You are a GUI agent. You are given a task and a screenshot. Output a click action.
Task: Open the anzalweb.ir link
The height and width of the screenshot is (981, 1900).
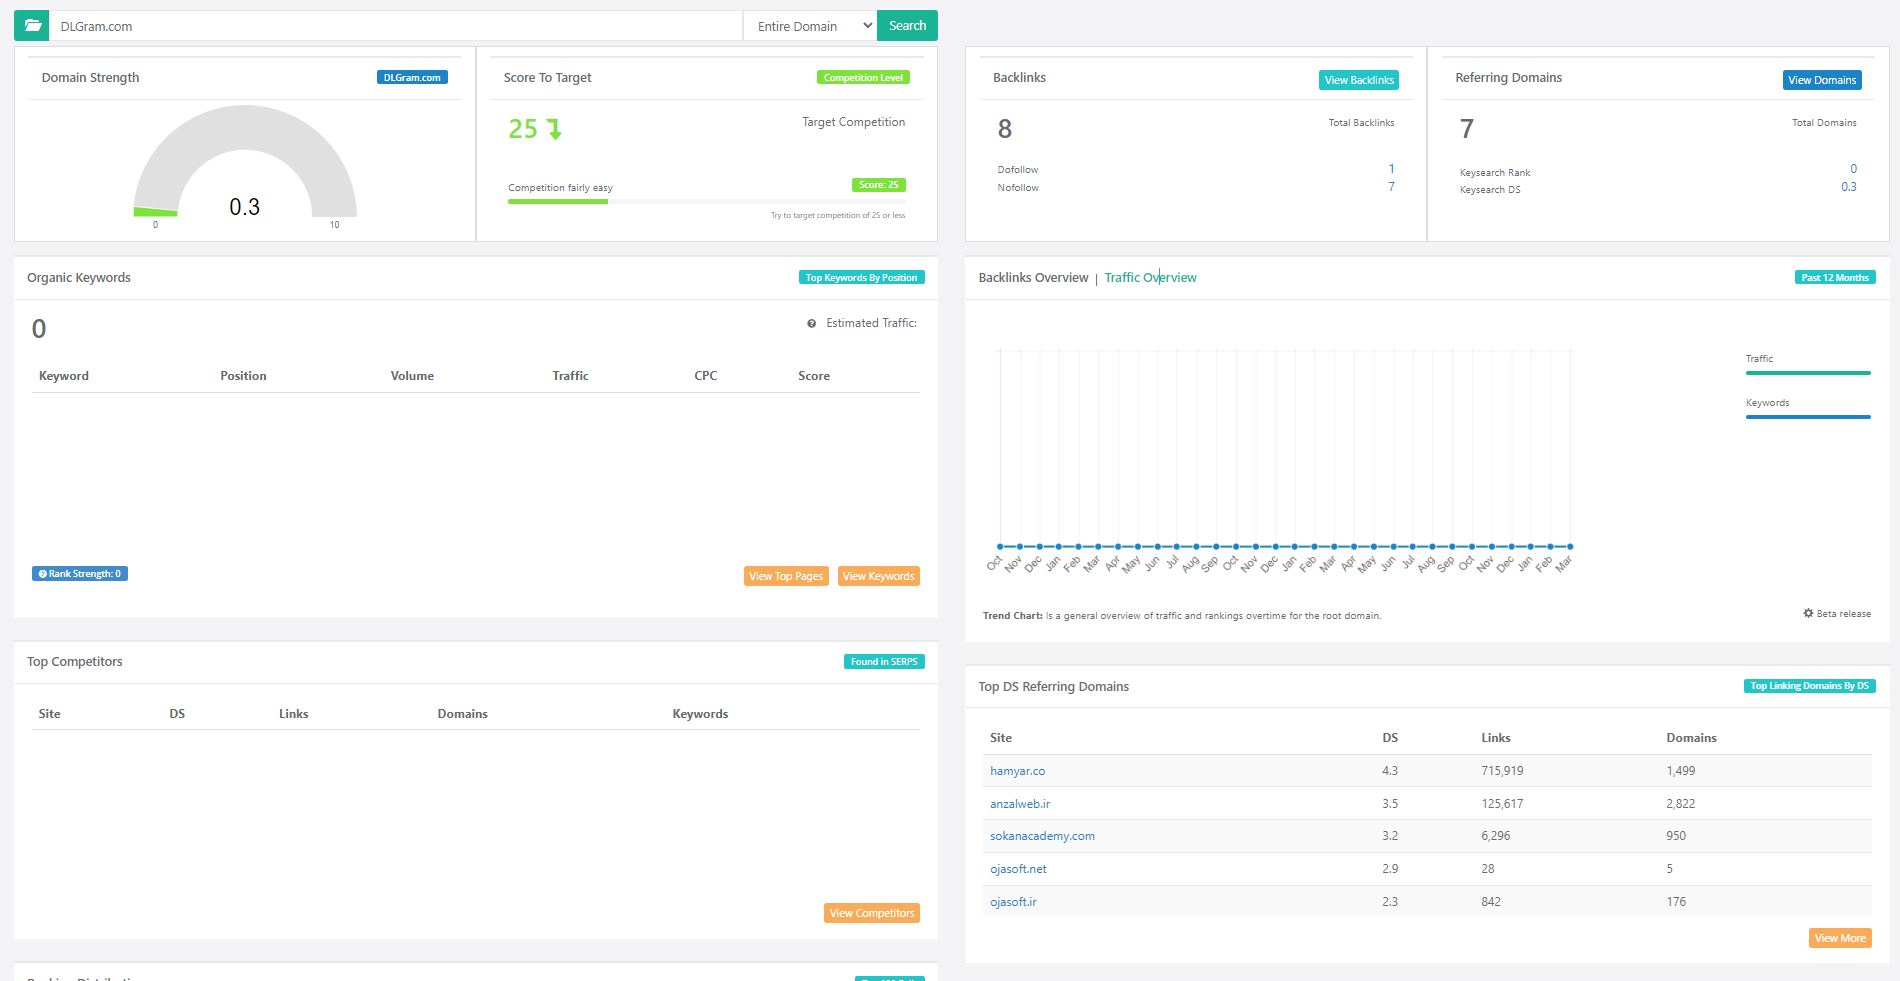(x=1020, y=804)
